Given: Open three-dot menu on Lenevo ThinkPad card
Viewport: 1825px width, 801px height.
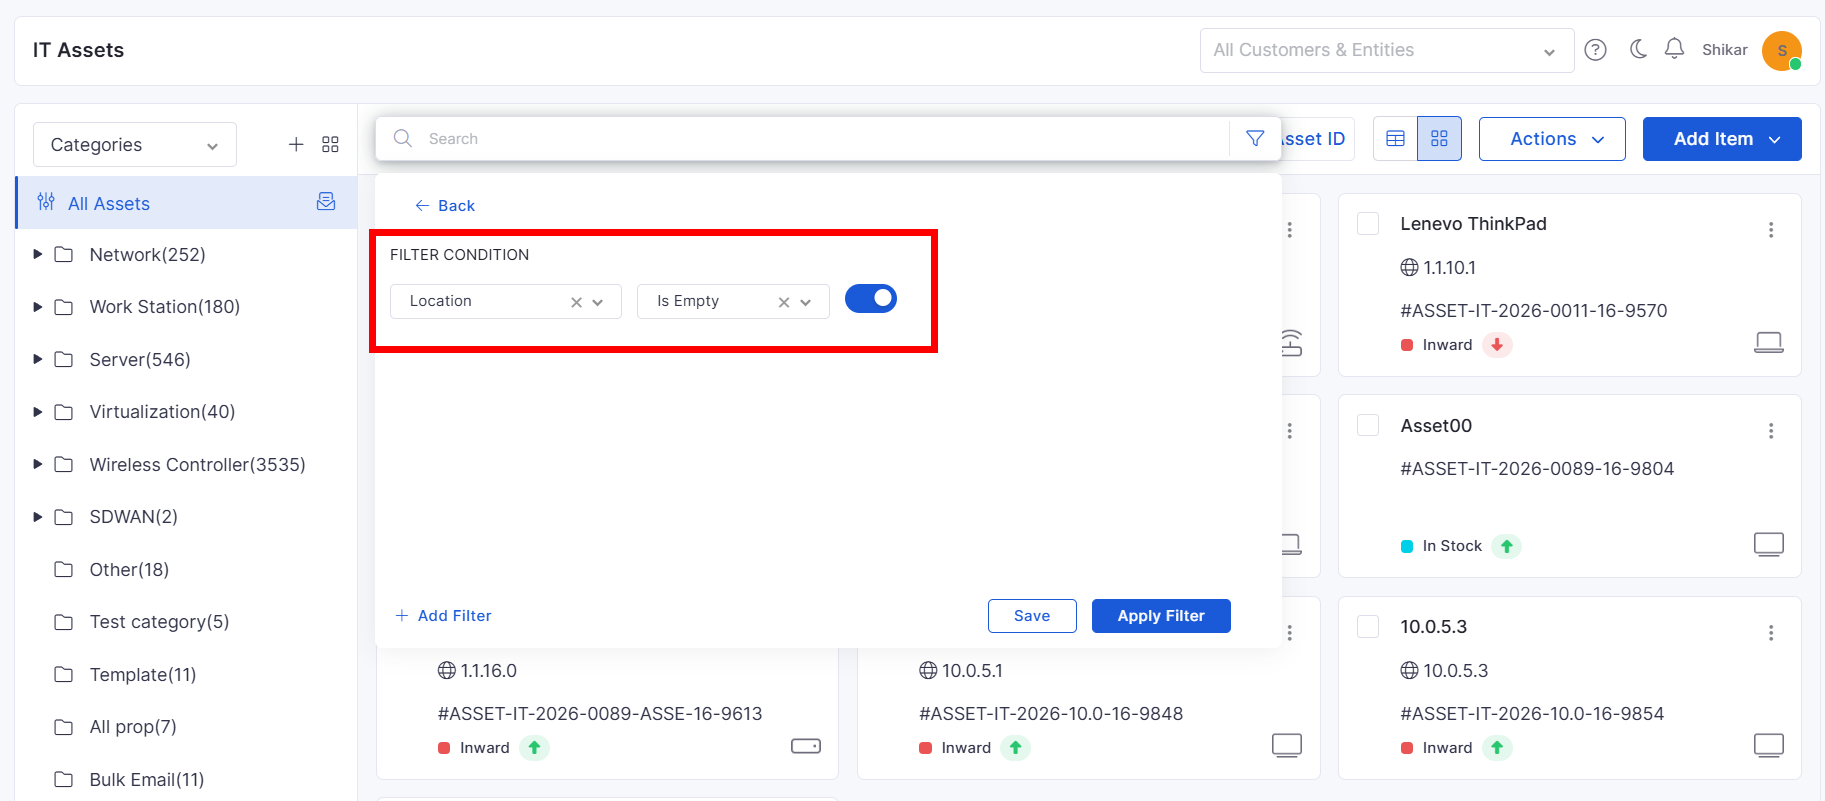Looking at the screenshot, I should [x=1771, y=230].
